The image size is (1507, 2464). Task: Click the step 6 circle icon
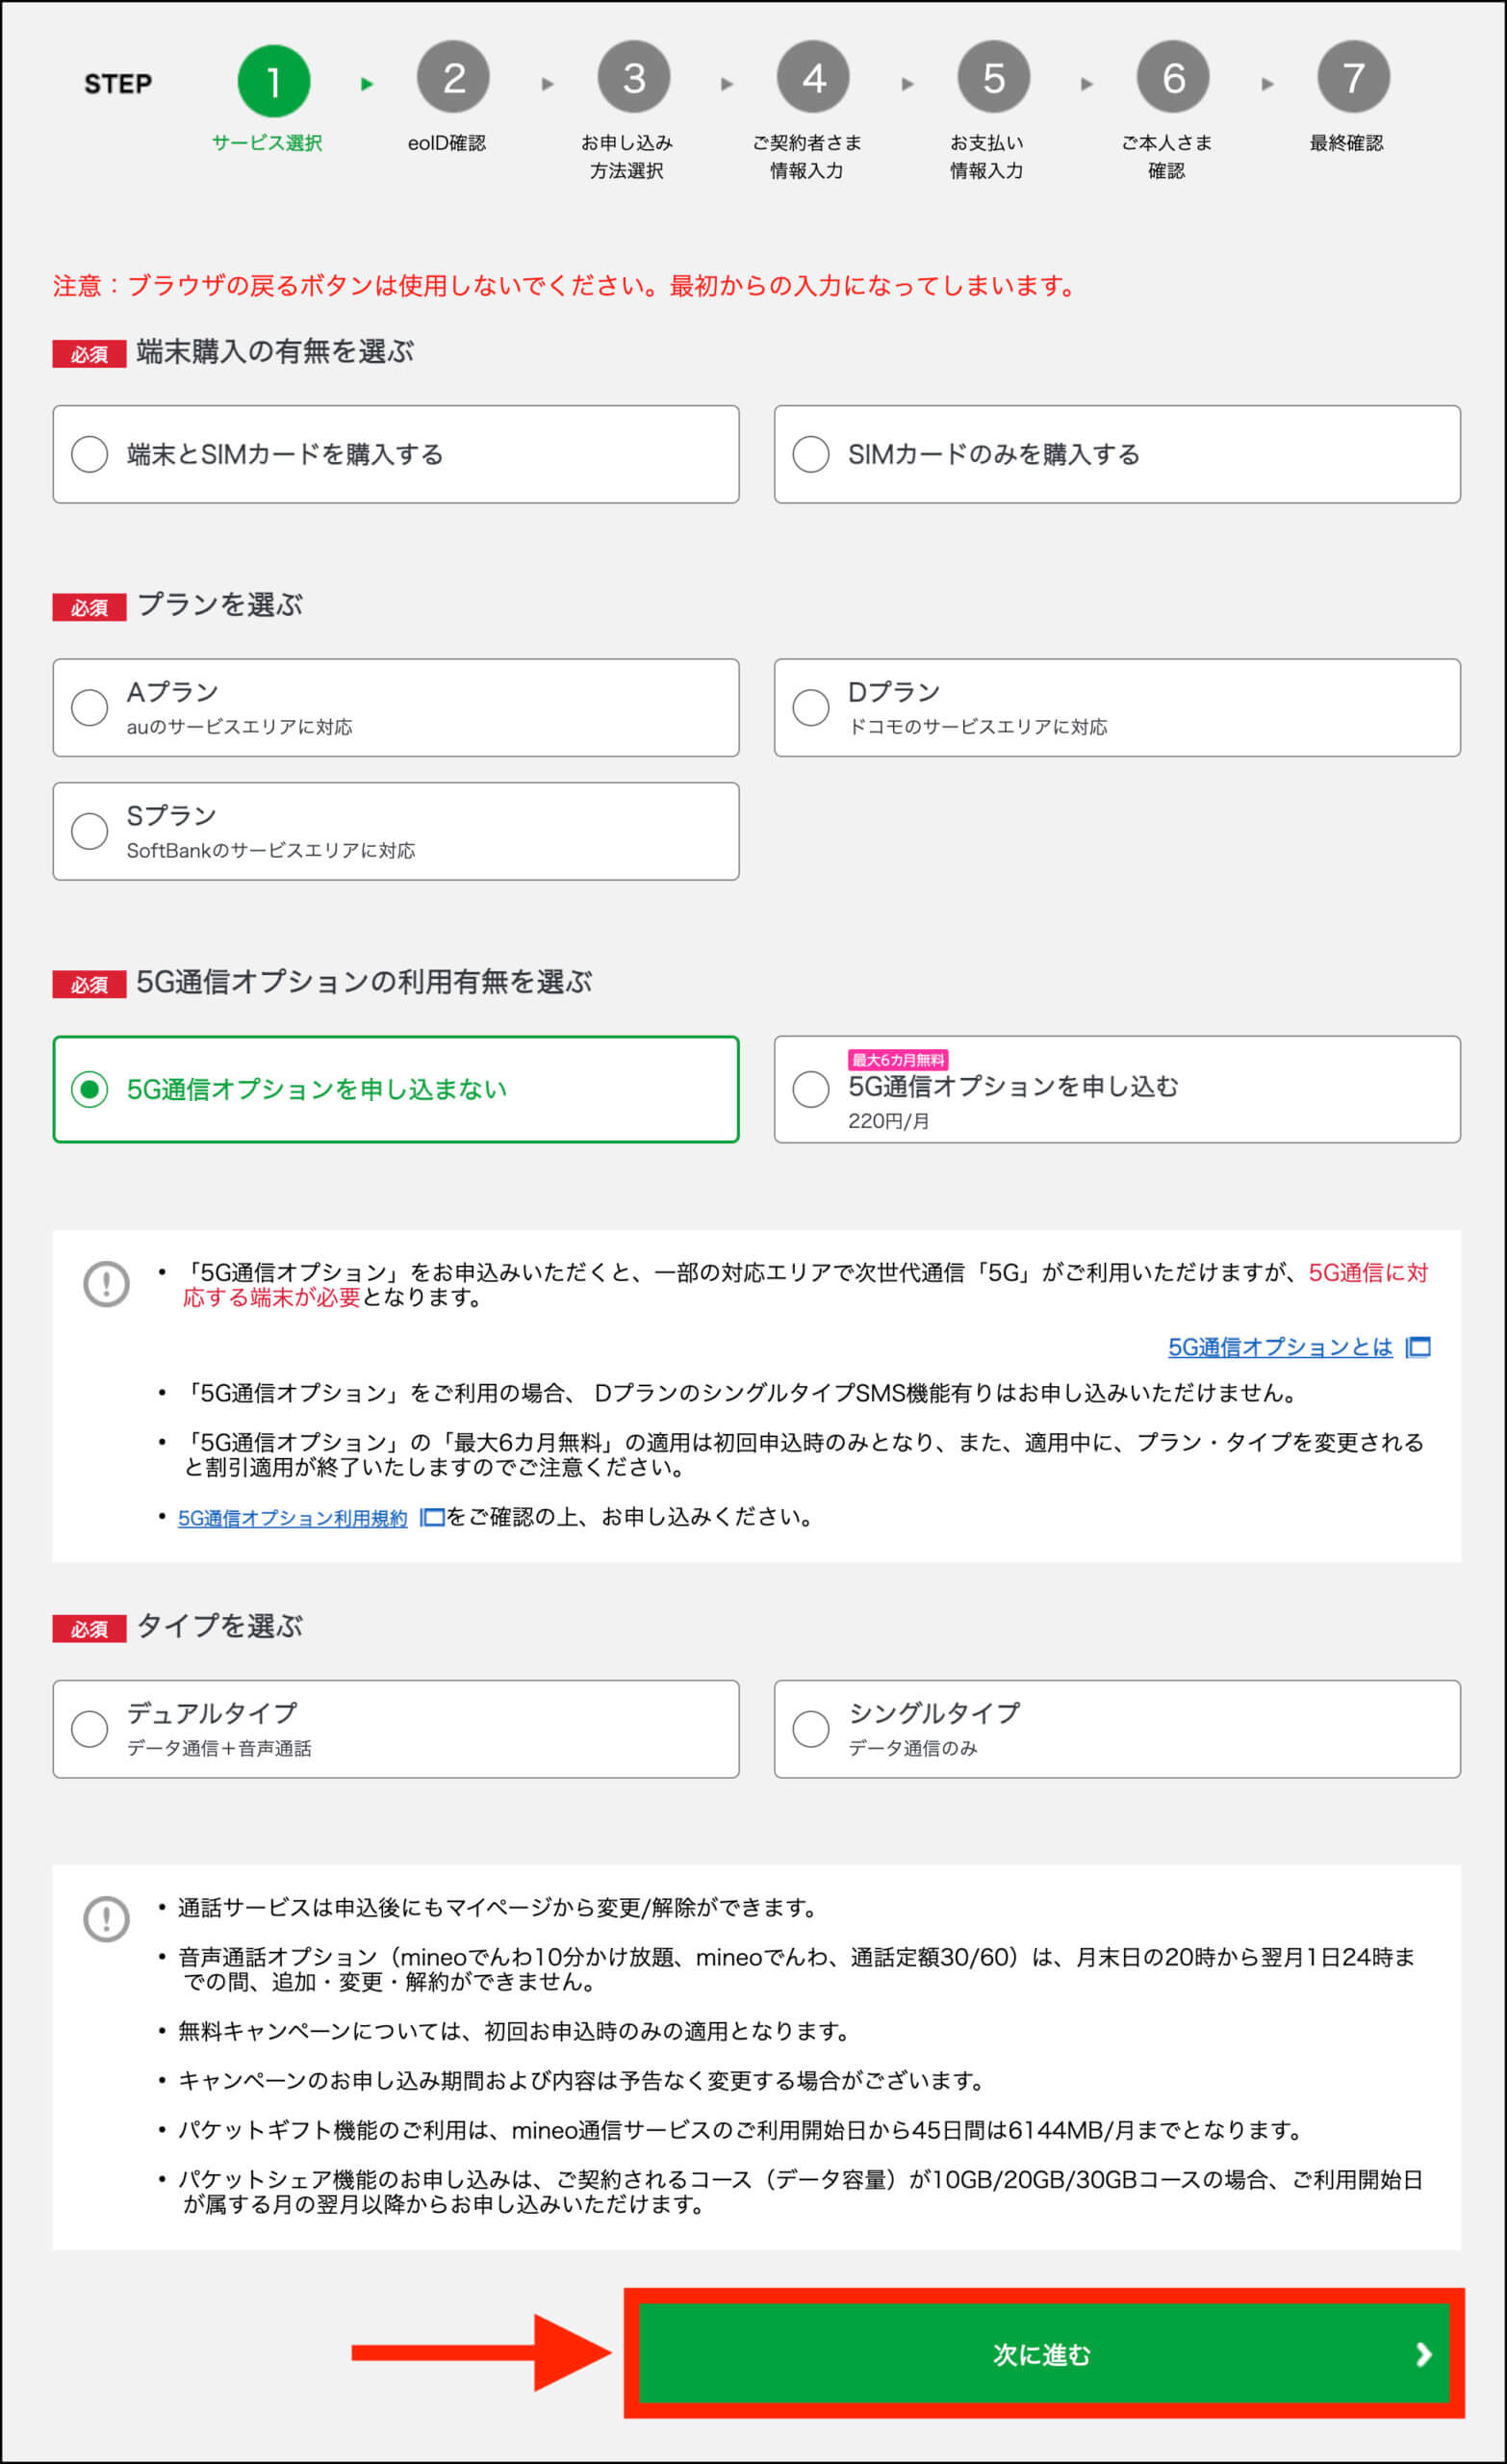point(1173,77)
